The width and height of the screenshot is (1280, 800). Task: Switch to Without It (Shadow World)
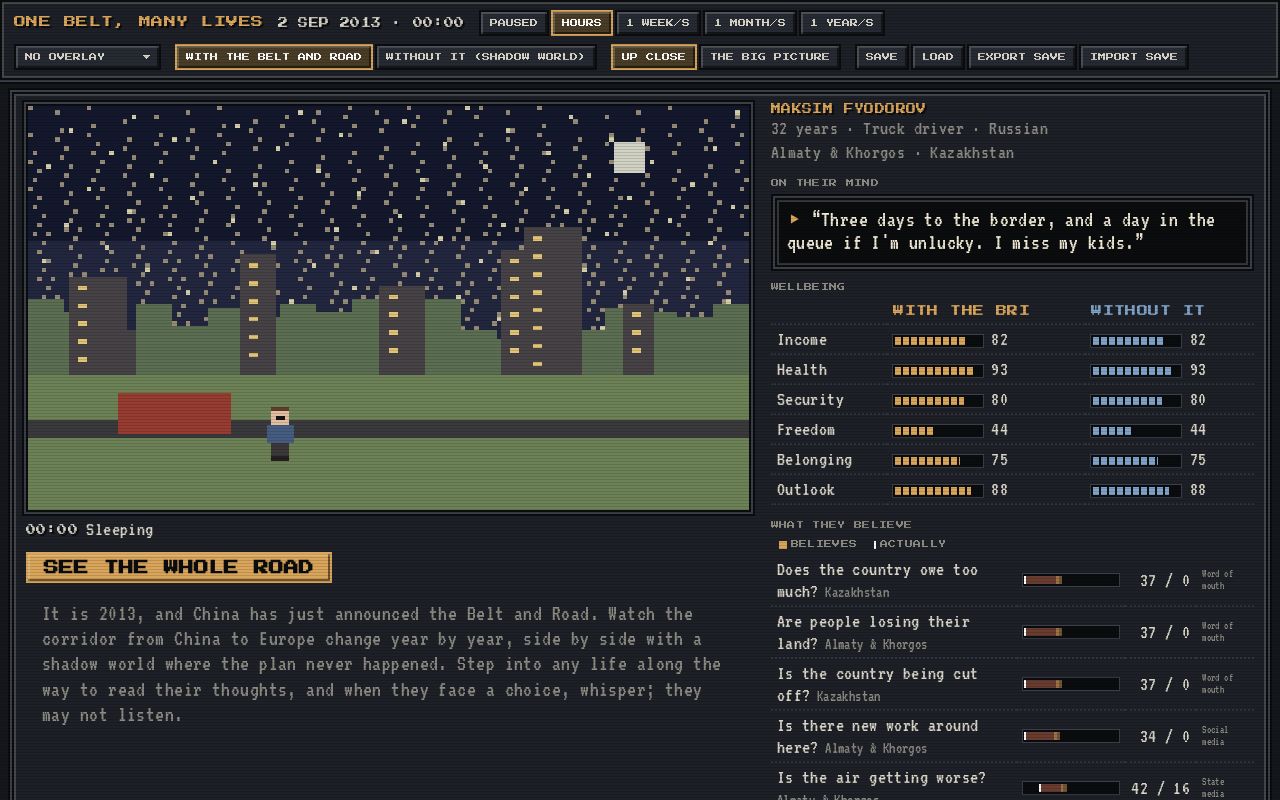tap(485, 57)
